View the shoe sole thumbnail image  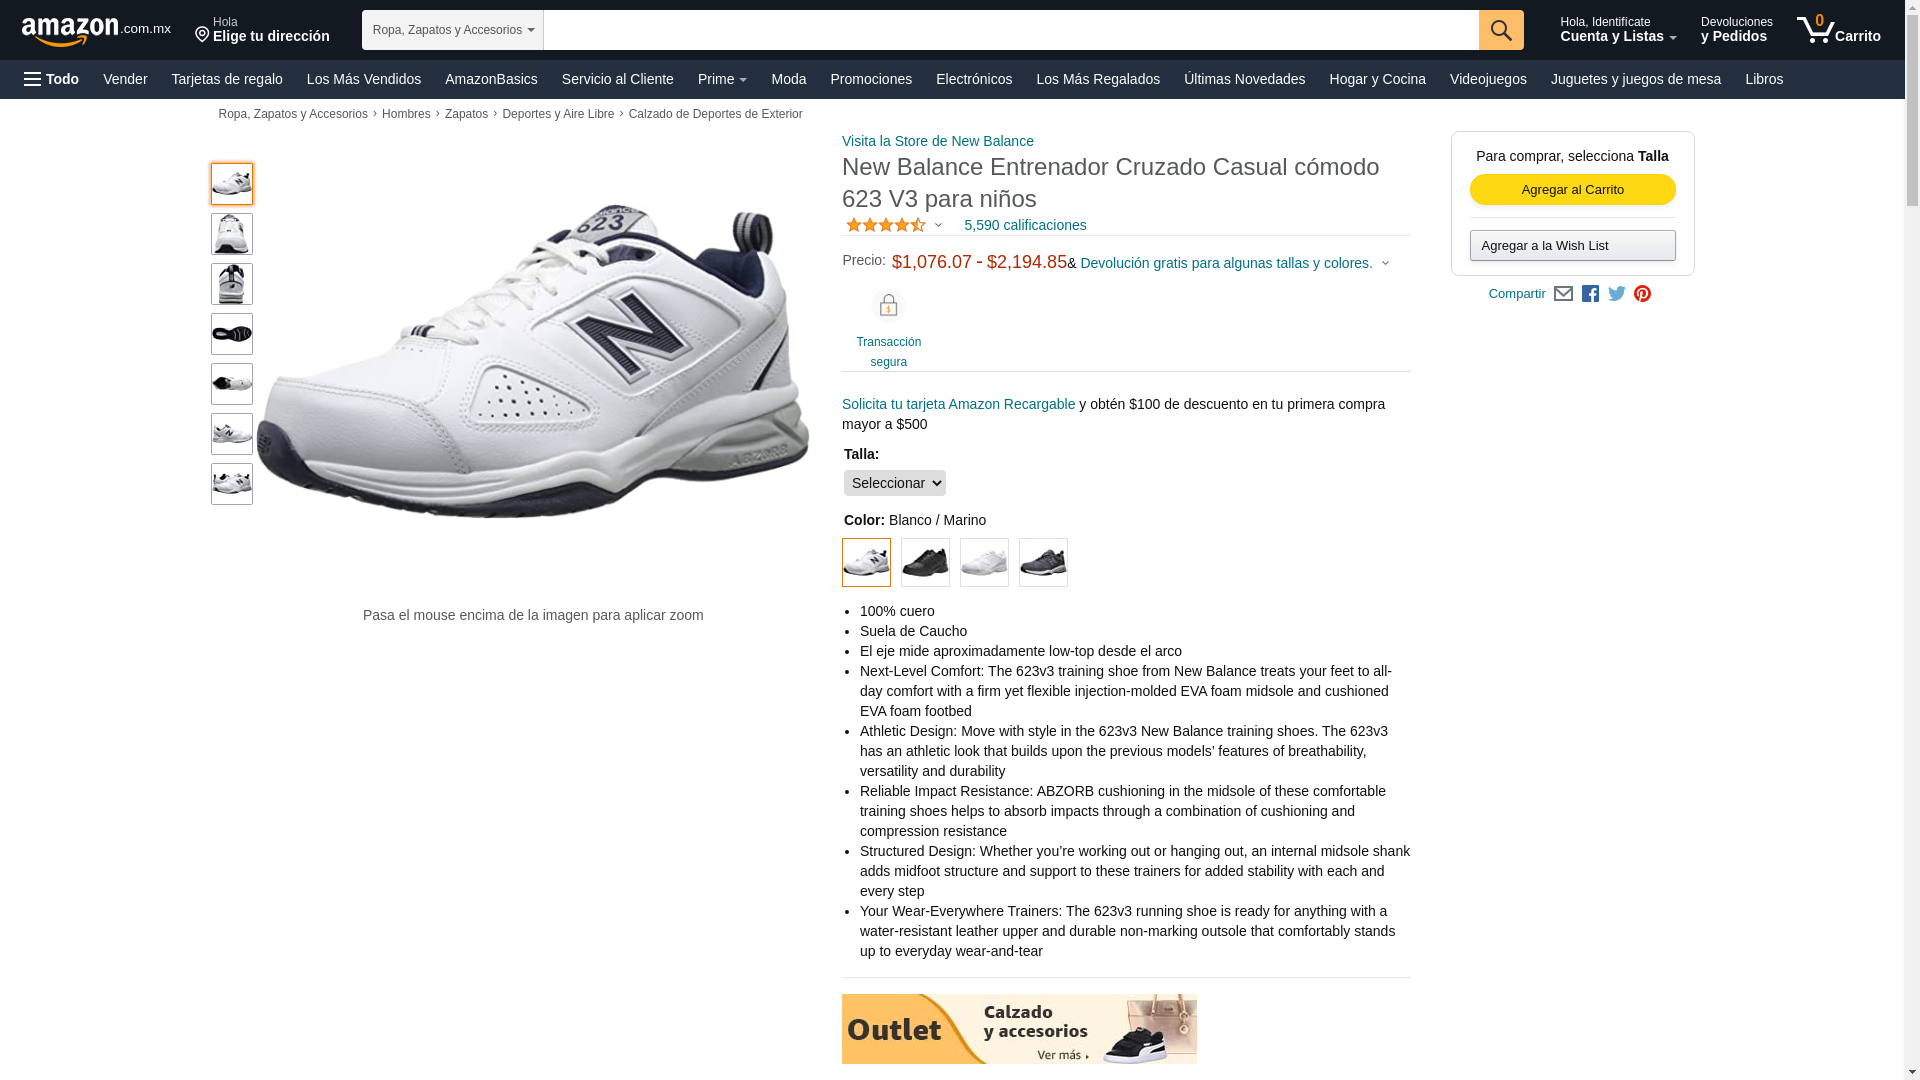[232, 334]
